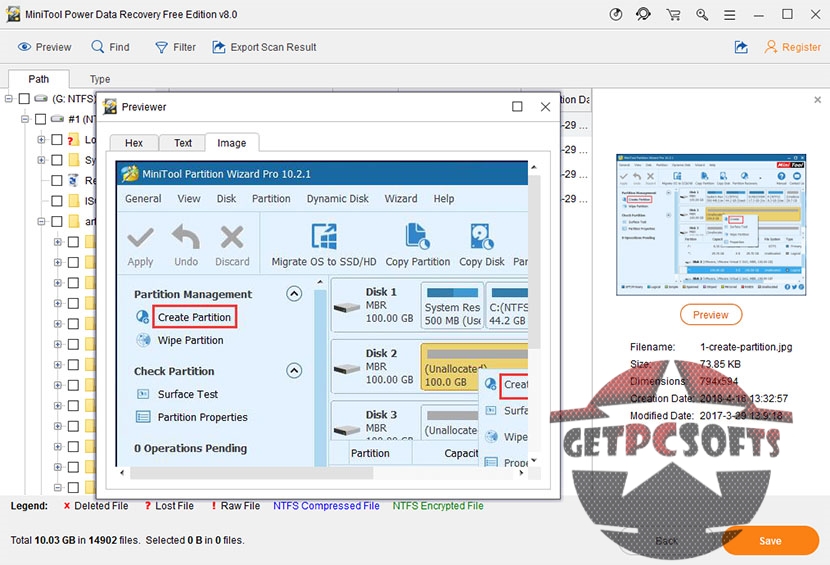Click the Previewer scrollbar right arrow
The width and height of the screenshot is (830, 565).
(522, 473)
